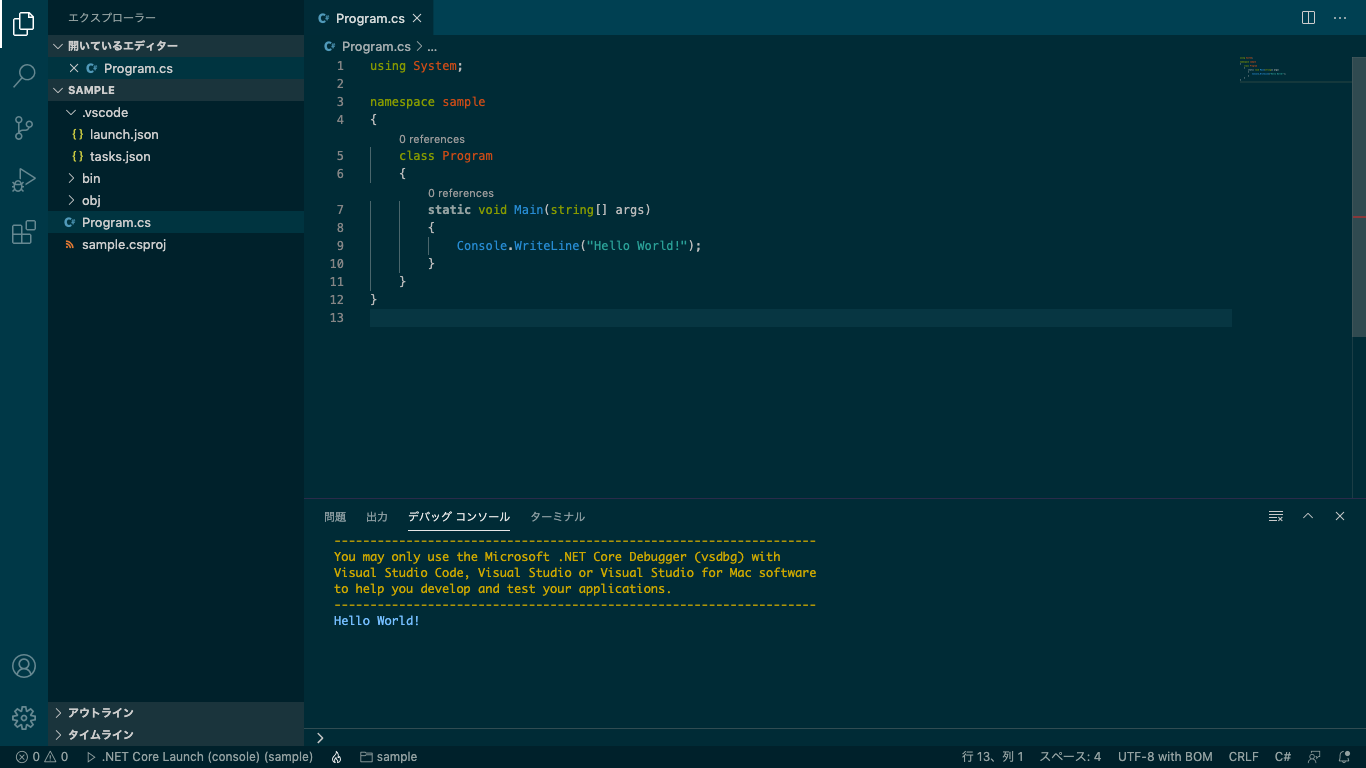Click the line and column indicator

pyautogui.click(x=993, y=757)
